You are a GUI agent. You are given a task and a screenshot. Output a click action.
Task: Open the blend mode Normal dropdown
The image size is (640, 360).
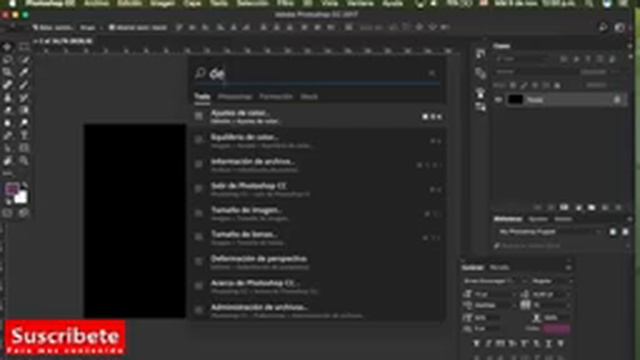(x=536, y=72)
